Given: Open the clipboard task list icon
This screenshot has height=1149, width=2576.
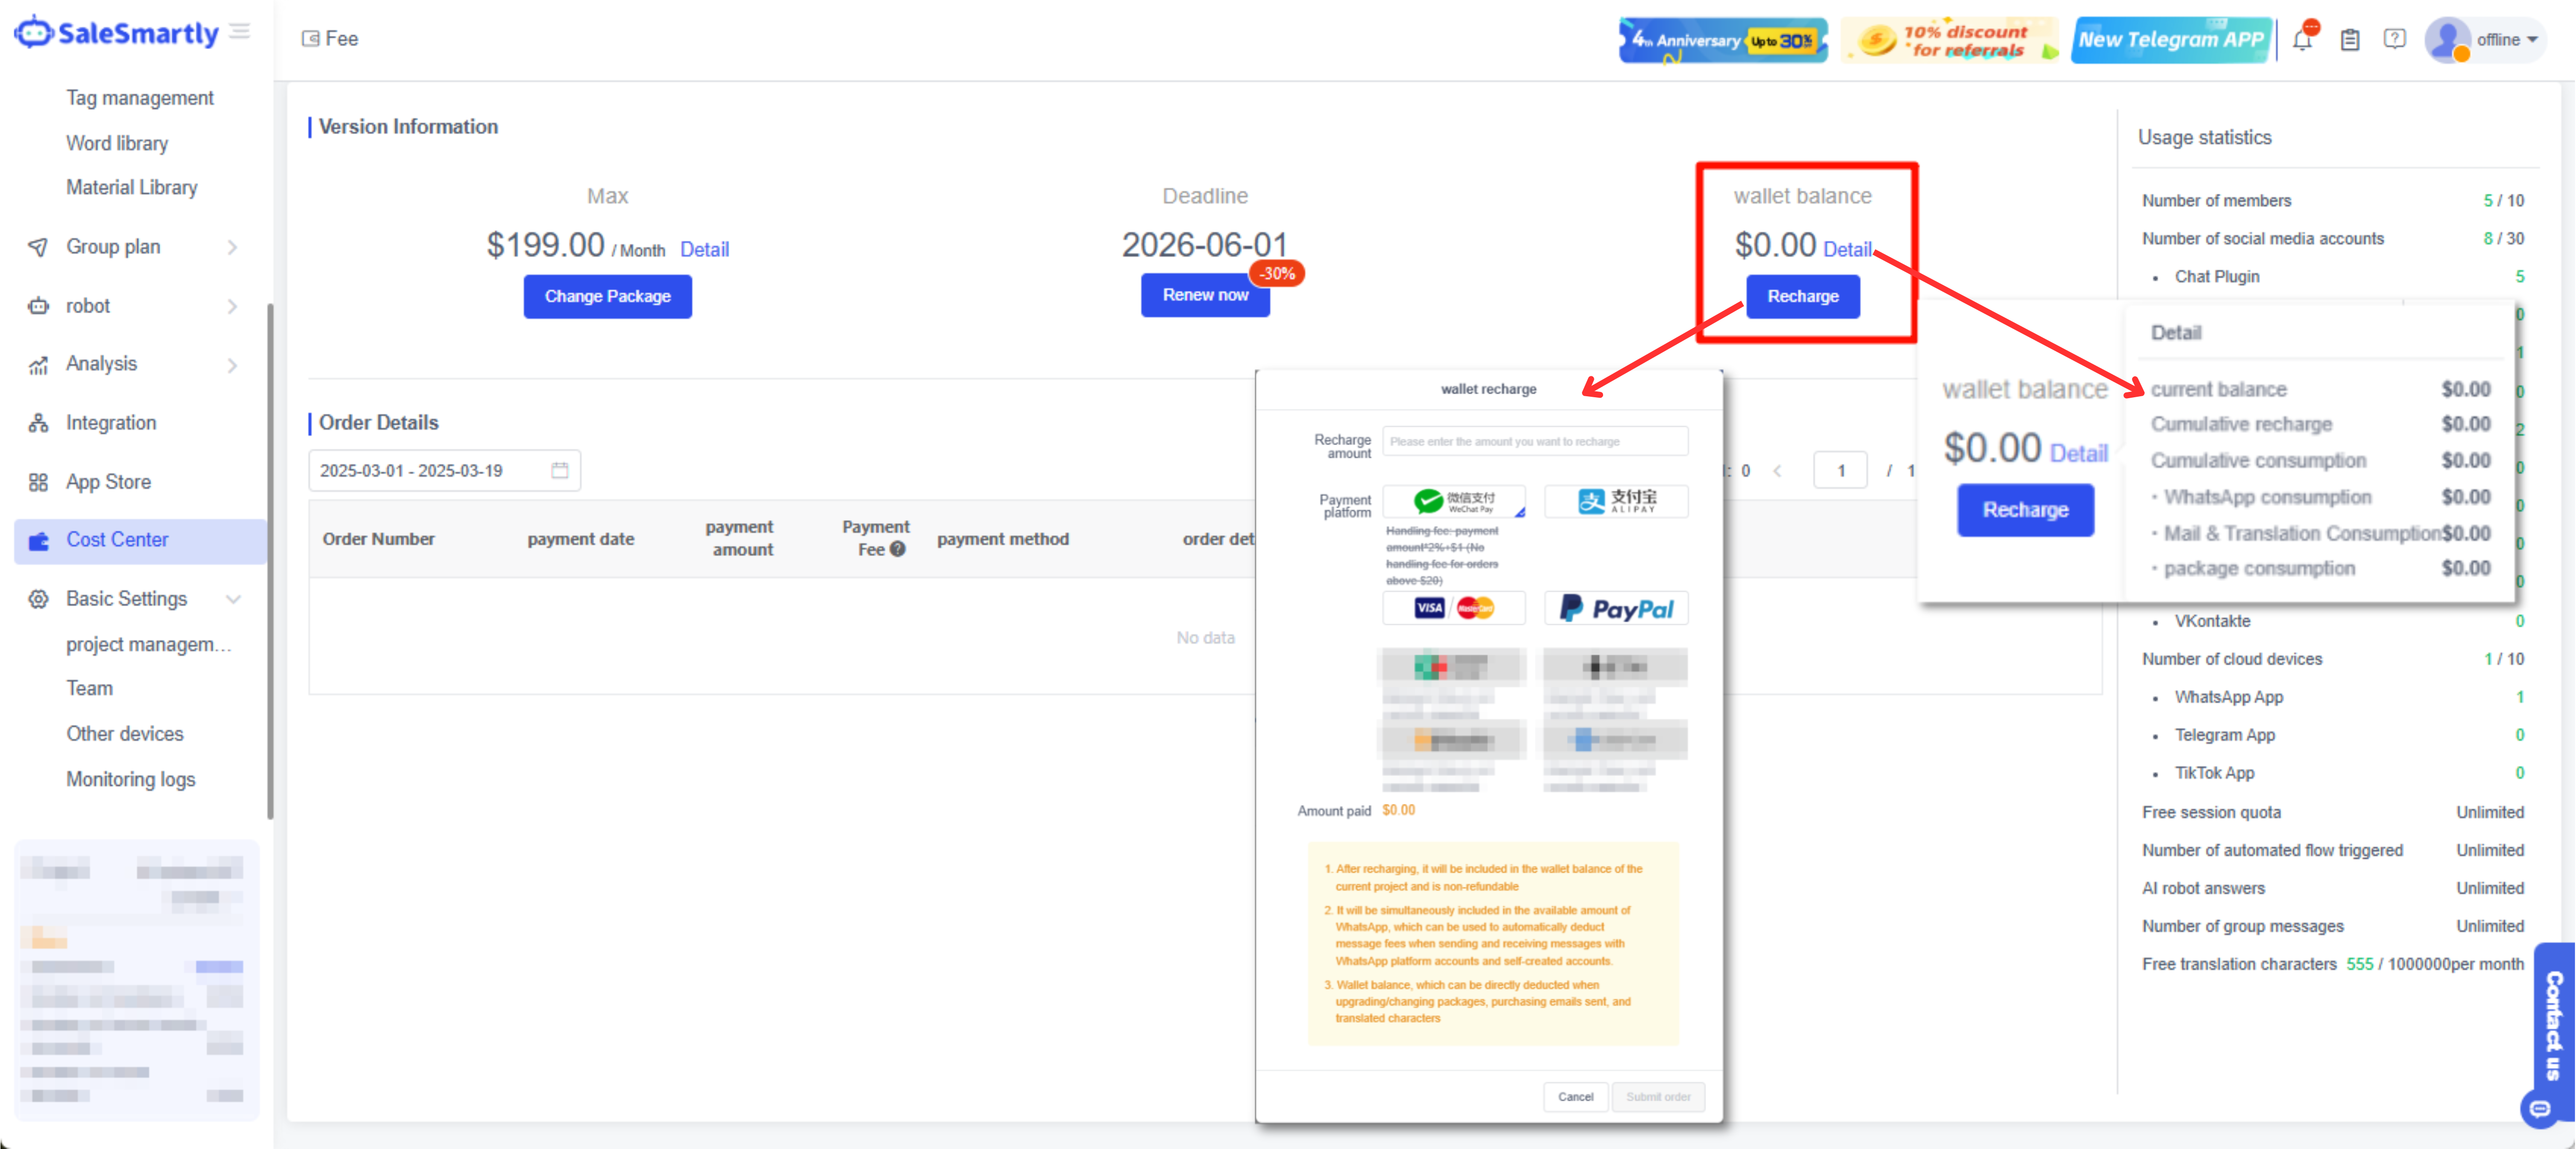Looking at the screenshot, I should [2350, 40].
